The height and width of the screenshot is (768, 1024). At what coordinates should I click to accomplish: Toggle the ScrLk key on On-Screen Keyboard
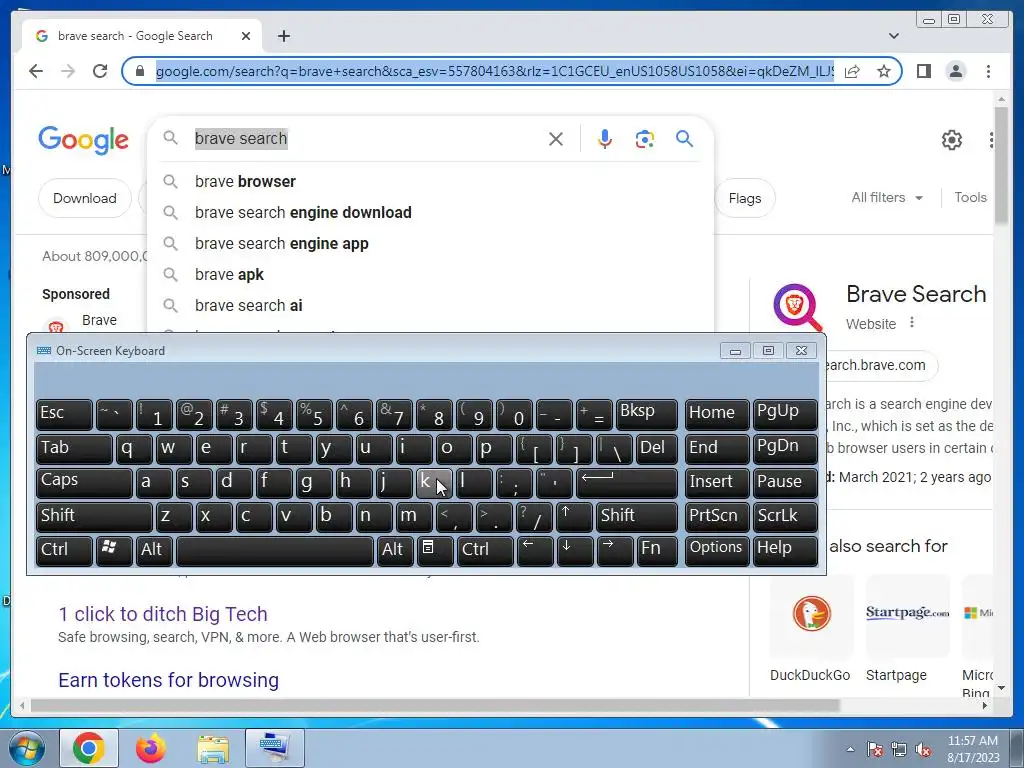click(x=784, y=517)
